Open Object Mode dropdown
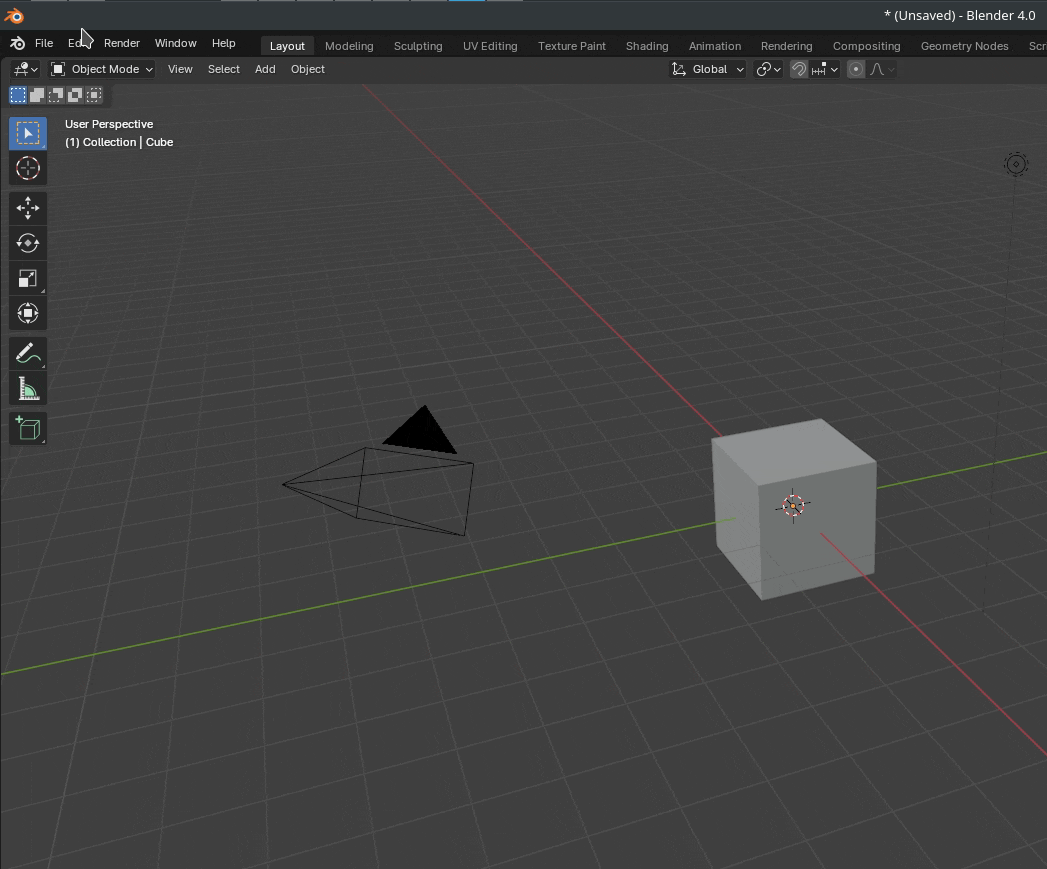The height and width of the screenshot is (869, 1047). [x=102, y=69]
